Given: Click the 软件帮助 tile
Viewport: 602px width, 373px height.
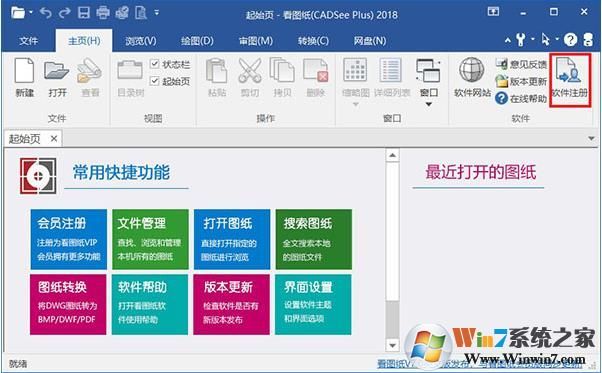Looking at the screenshot, I should [x=150, y=304].
